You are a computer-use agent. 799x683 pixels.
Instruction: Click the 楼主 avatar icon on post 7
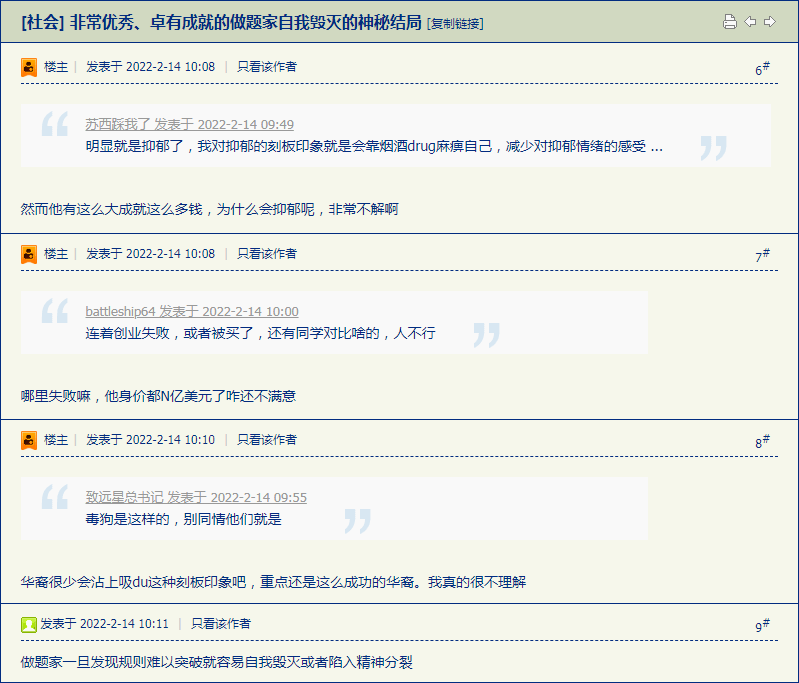[x=29, y=254]
